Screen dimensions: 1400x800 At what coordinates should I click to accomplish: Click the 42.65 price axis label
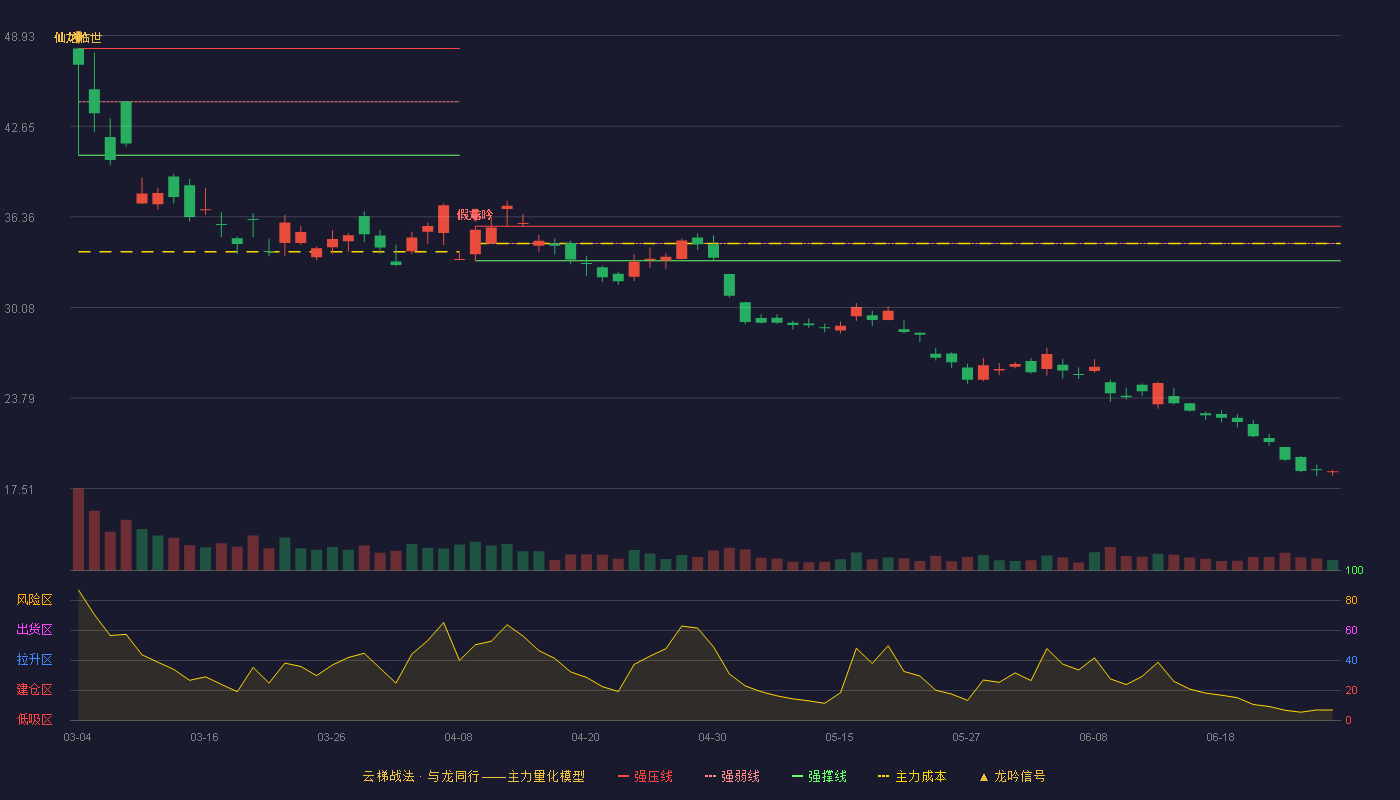click(19, 128)
